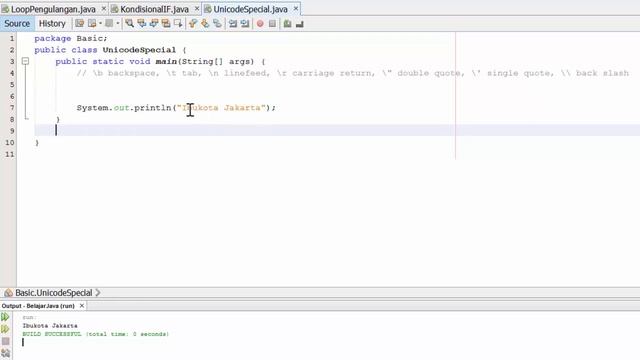This screenshot has height=360, width=640.
Task: Click "System" on line 7
Action: 92,108
